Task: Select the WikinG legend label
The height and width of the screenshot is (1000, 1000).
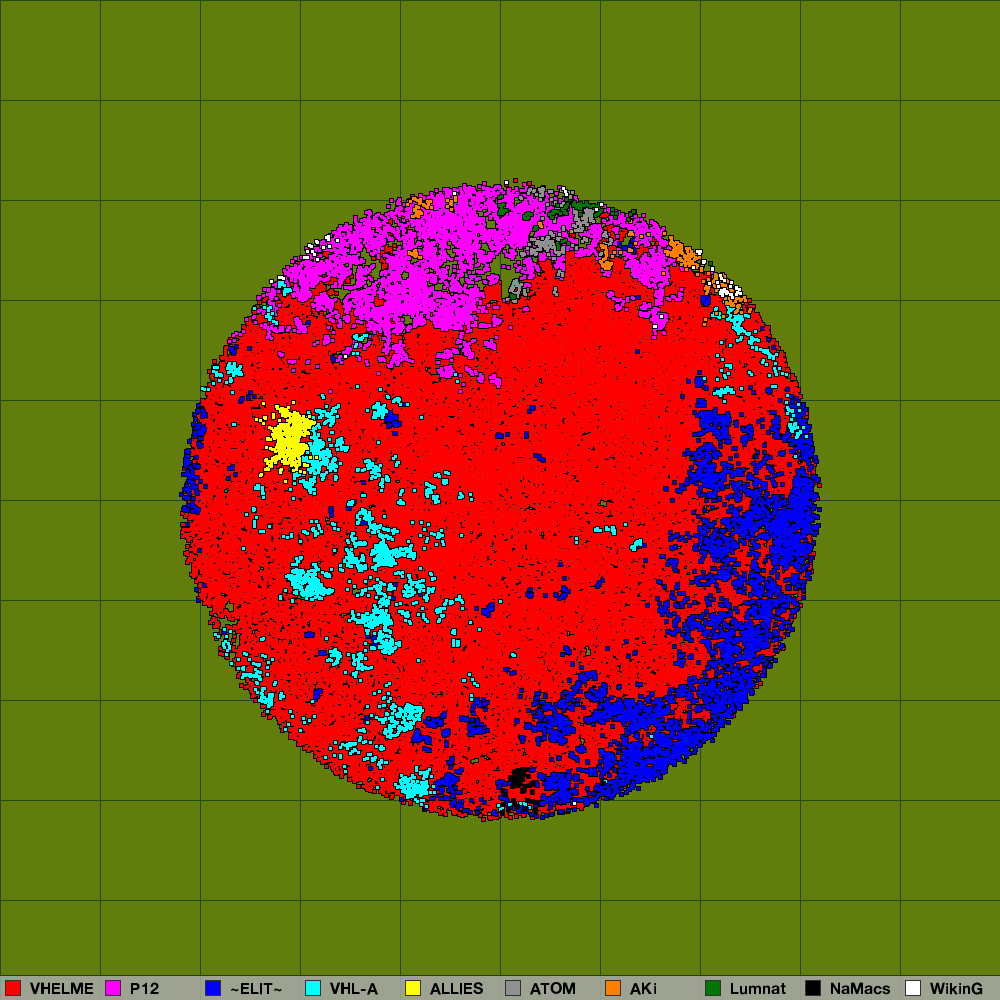Action: (x=956, y=989)
